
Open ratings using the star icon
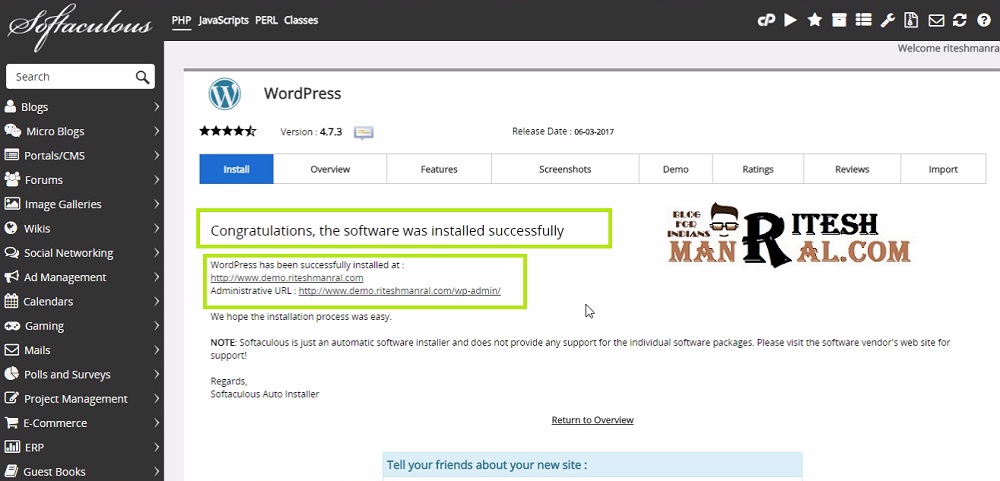[x=814, y=20]
